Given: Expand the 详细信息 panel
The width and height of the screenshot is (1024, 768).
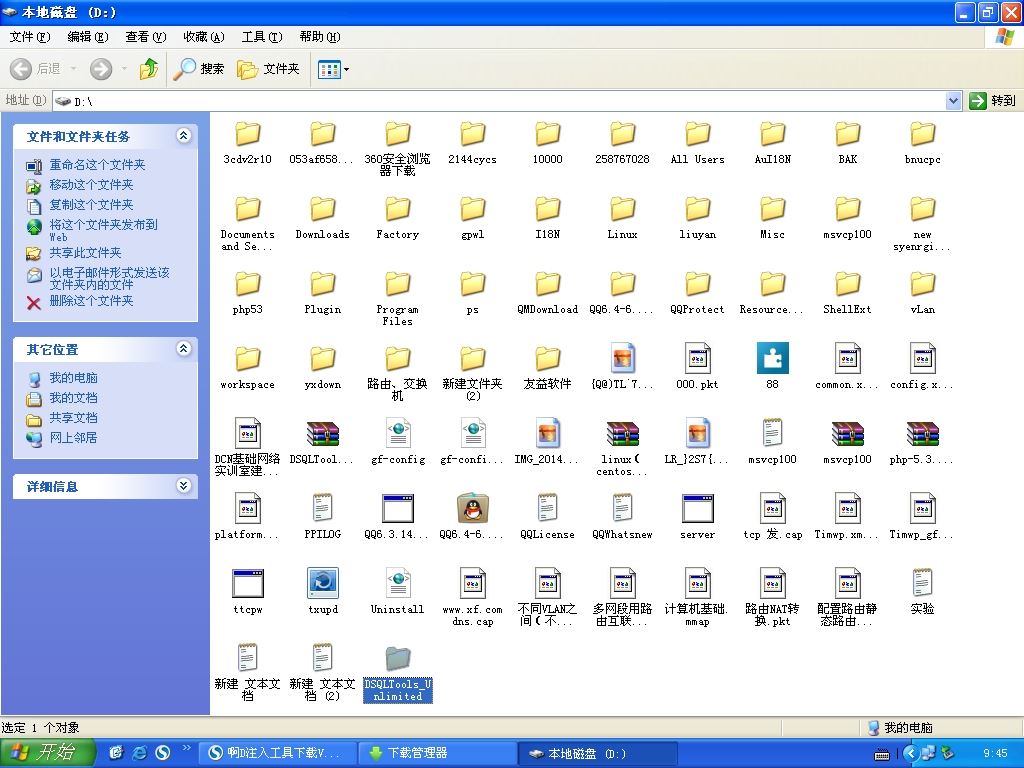Looking at the screenshot, I should [184, 485].
